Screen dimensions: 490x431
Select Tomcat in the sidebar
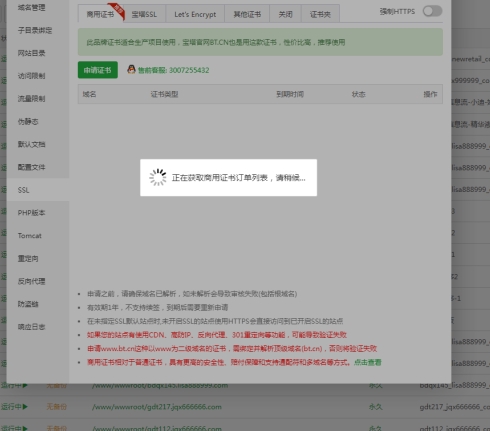[30, 236]
